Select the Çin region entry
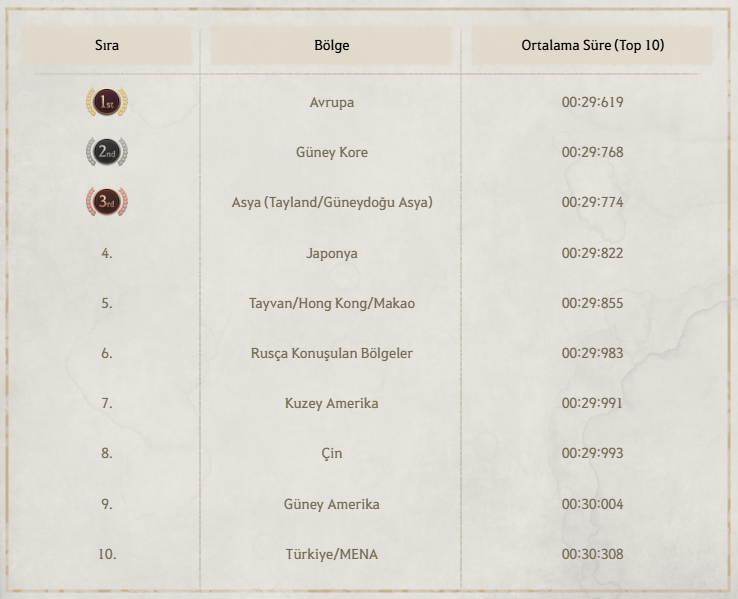738x599 pixels. 332,453
